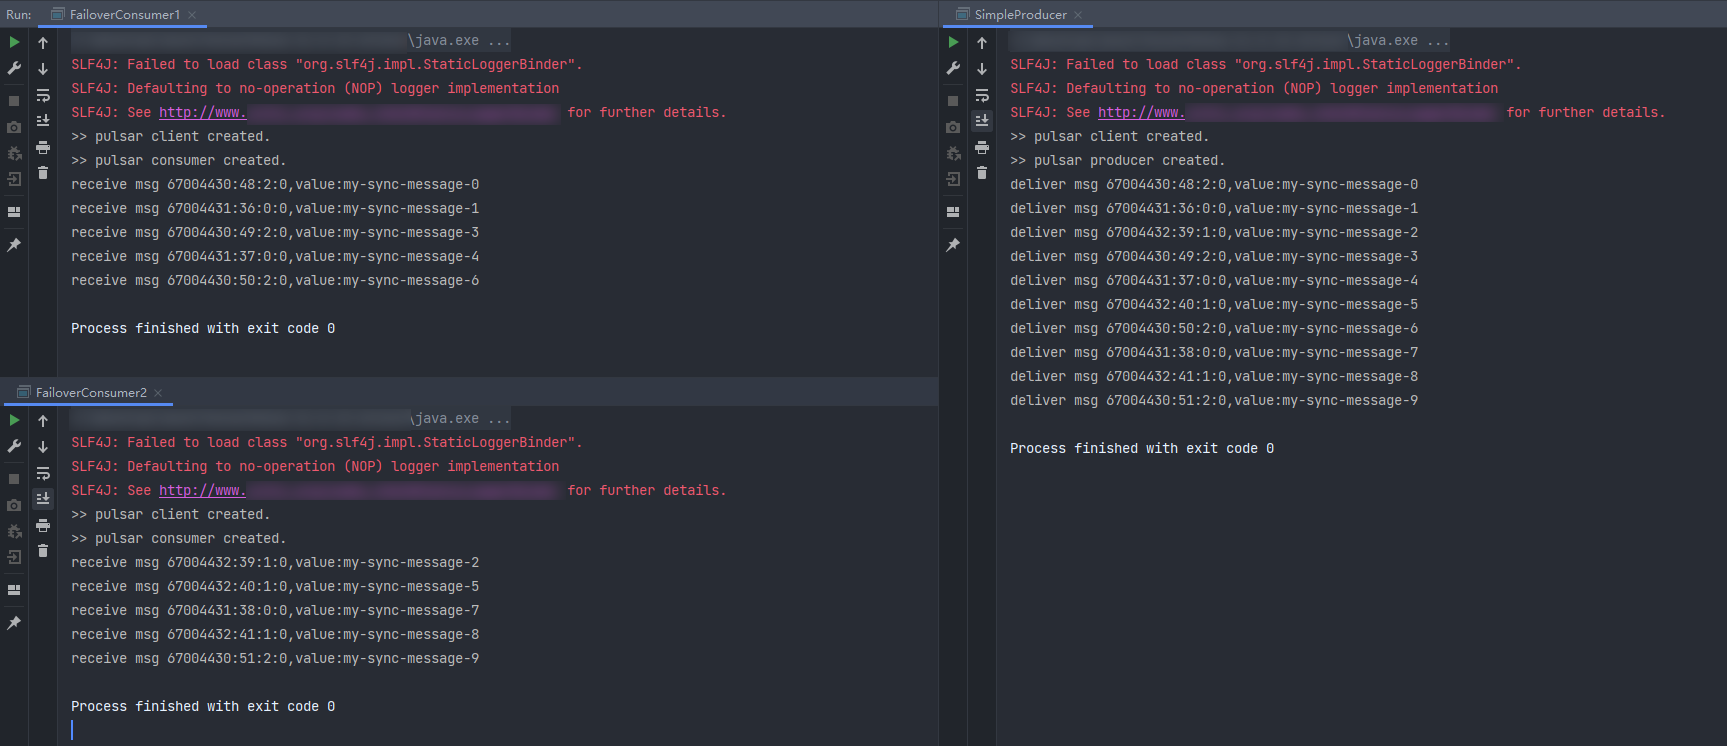Click up arrow in FailoverConsumer2 console
The image size is (1727, 746).
point(43,421)
